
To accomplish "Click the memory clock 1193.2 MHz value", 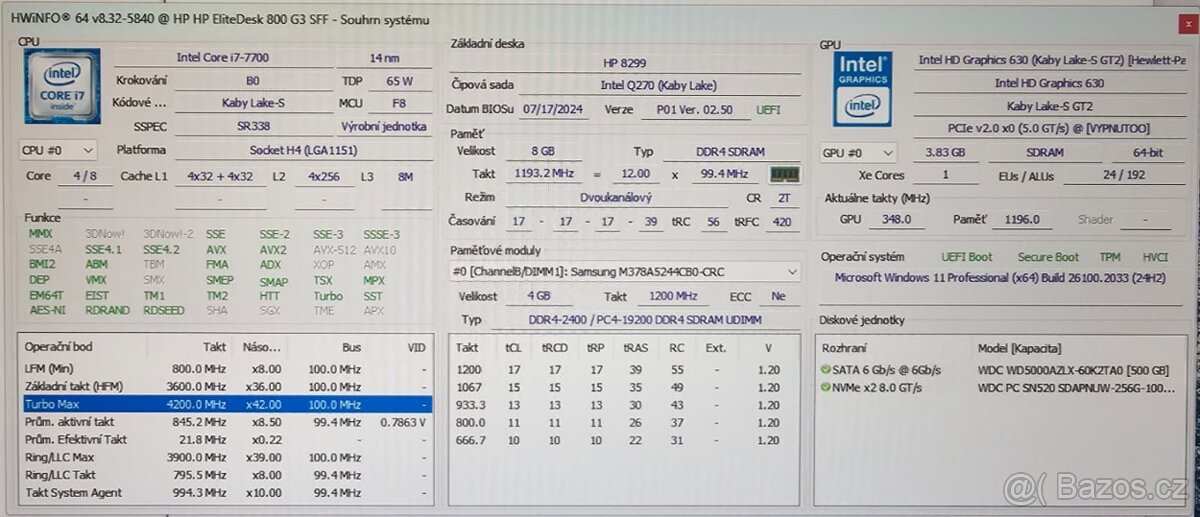I will click(x=542, y=174).
